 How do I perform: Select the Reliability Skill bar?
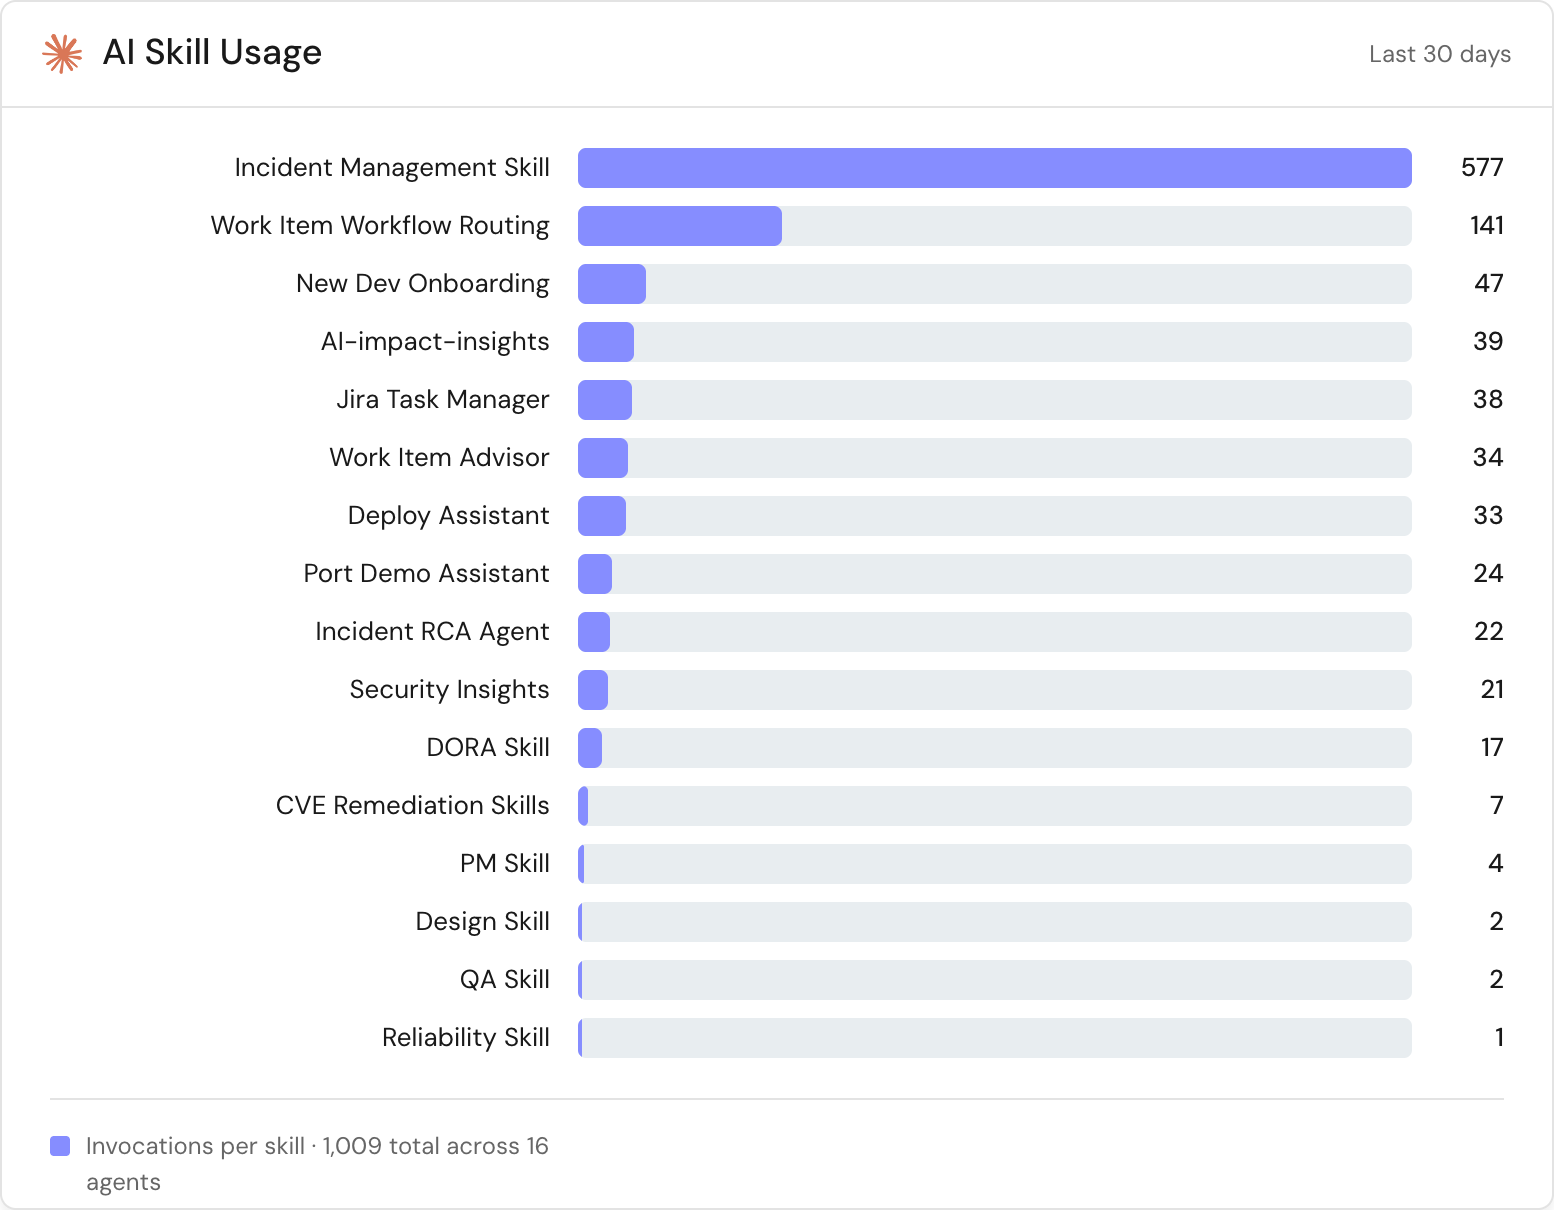coord(580,1038)
